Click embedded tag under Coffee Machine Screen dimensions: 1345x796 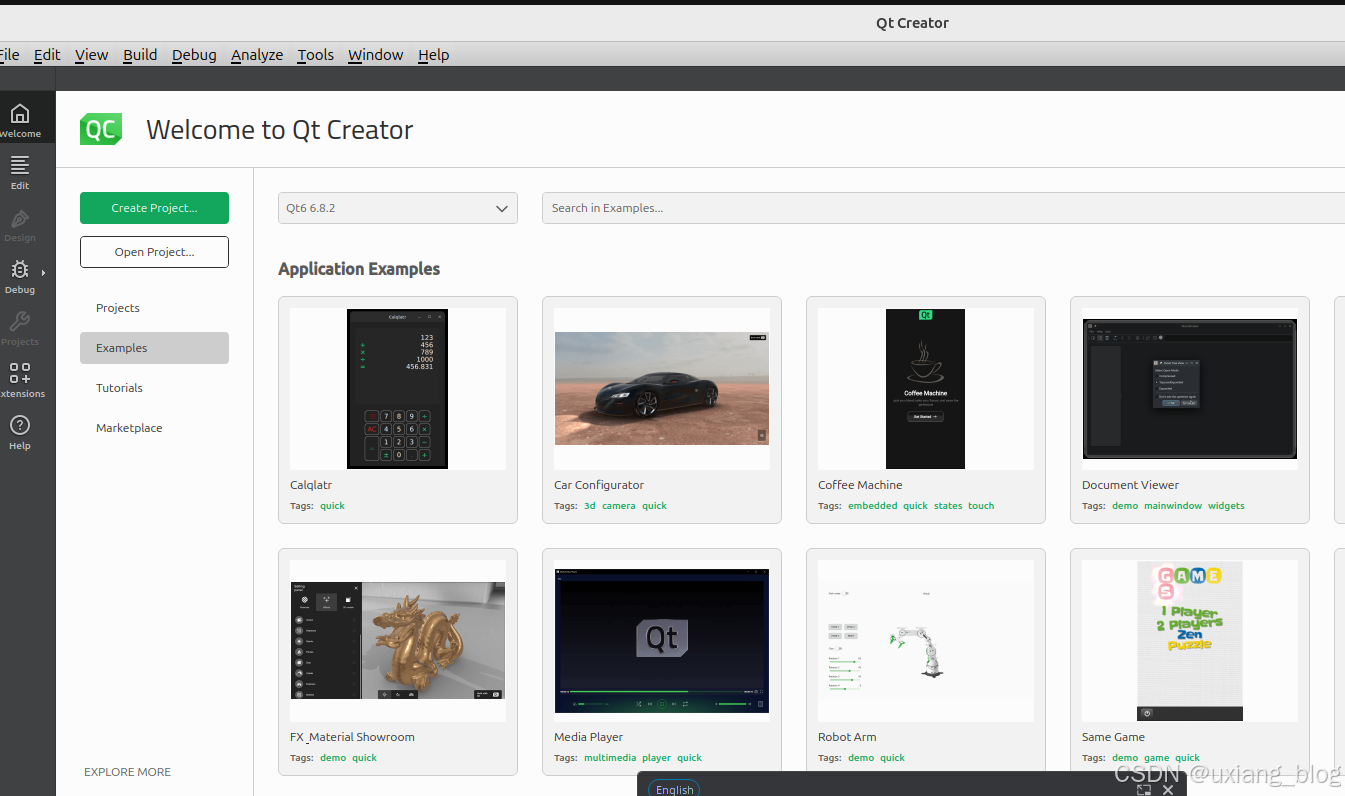point(873,506)
